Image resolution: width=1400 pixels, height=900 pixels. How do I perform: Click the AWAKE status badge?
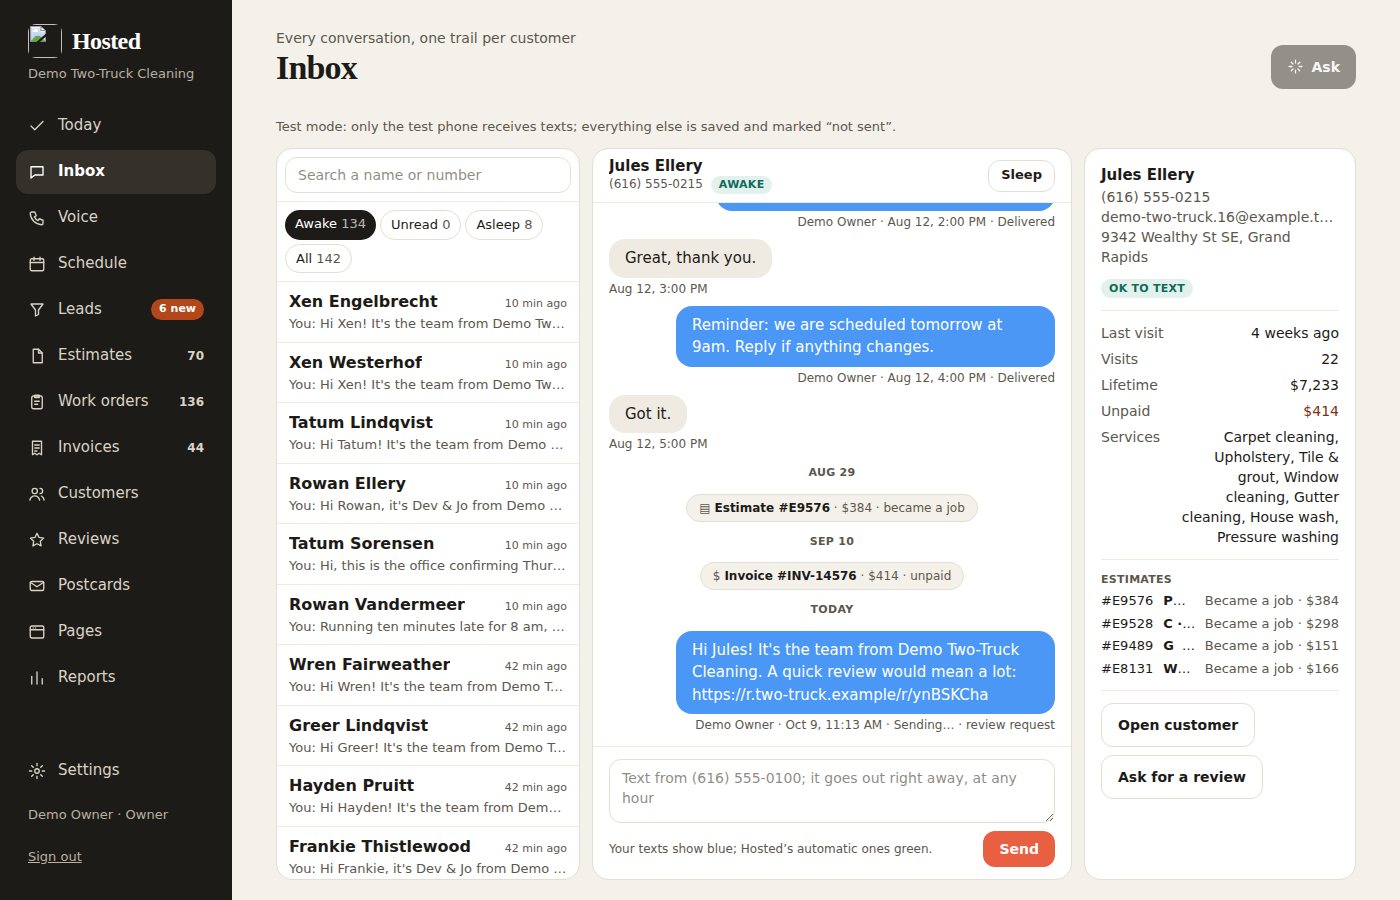pos(741,185)
